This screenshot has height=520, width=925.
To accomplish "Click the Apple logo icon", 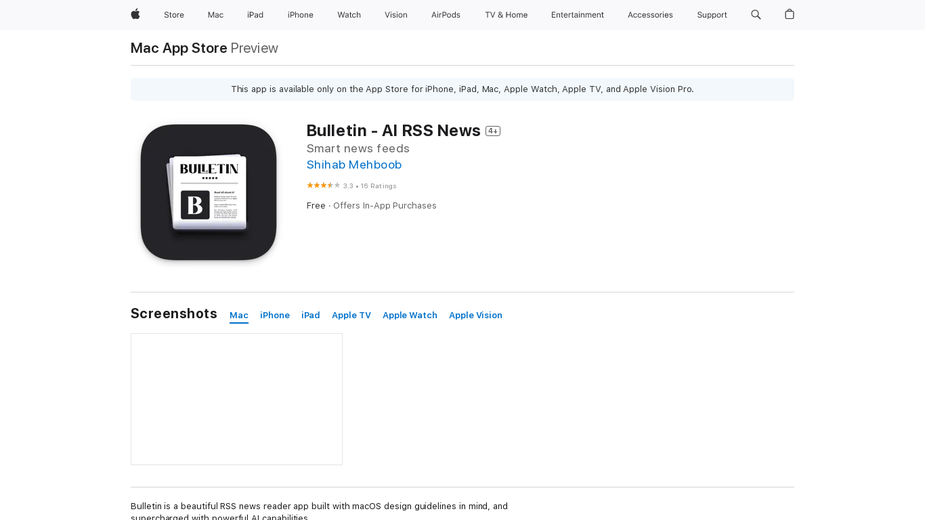I will [x=135, y=14].
